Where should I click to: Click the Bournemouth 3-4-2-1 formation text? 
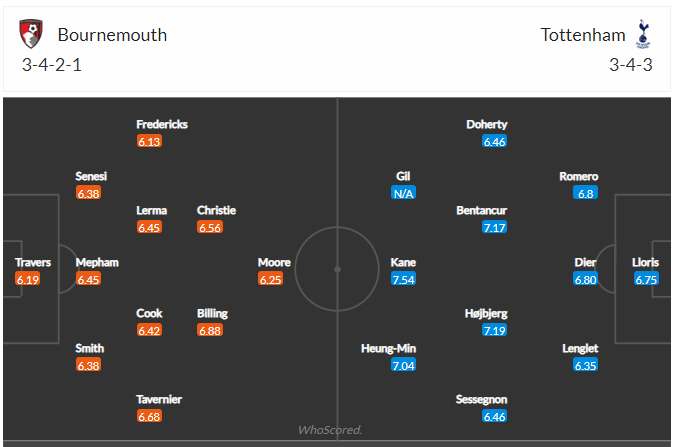click(x=52, y=65)
